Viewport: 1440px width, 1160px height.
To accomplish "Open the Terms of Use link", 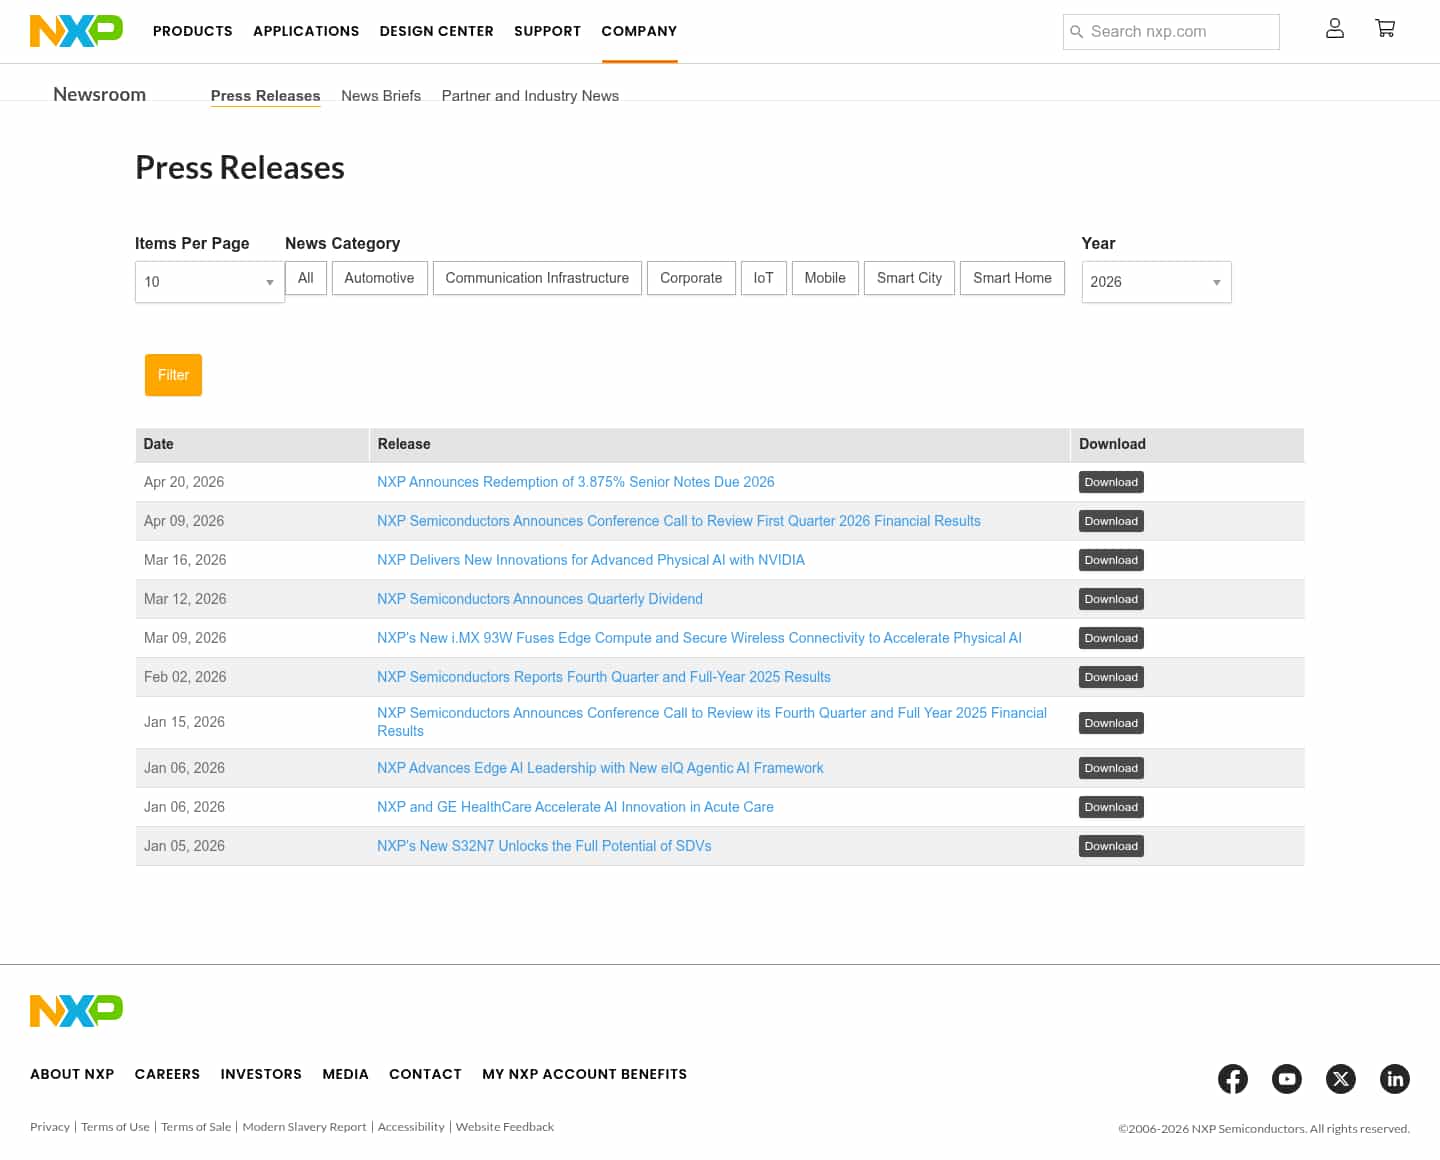I will 115,1127.
